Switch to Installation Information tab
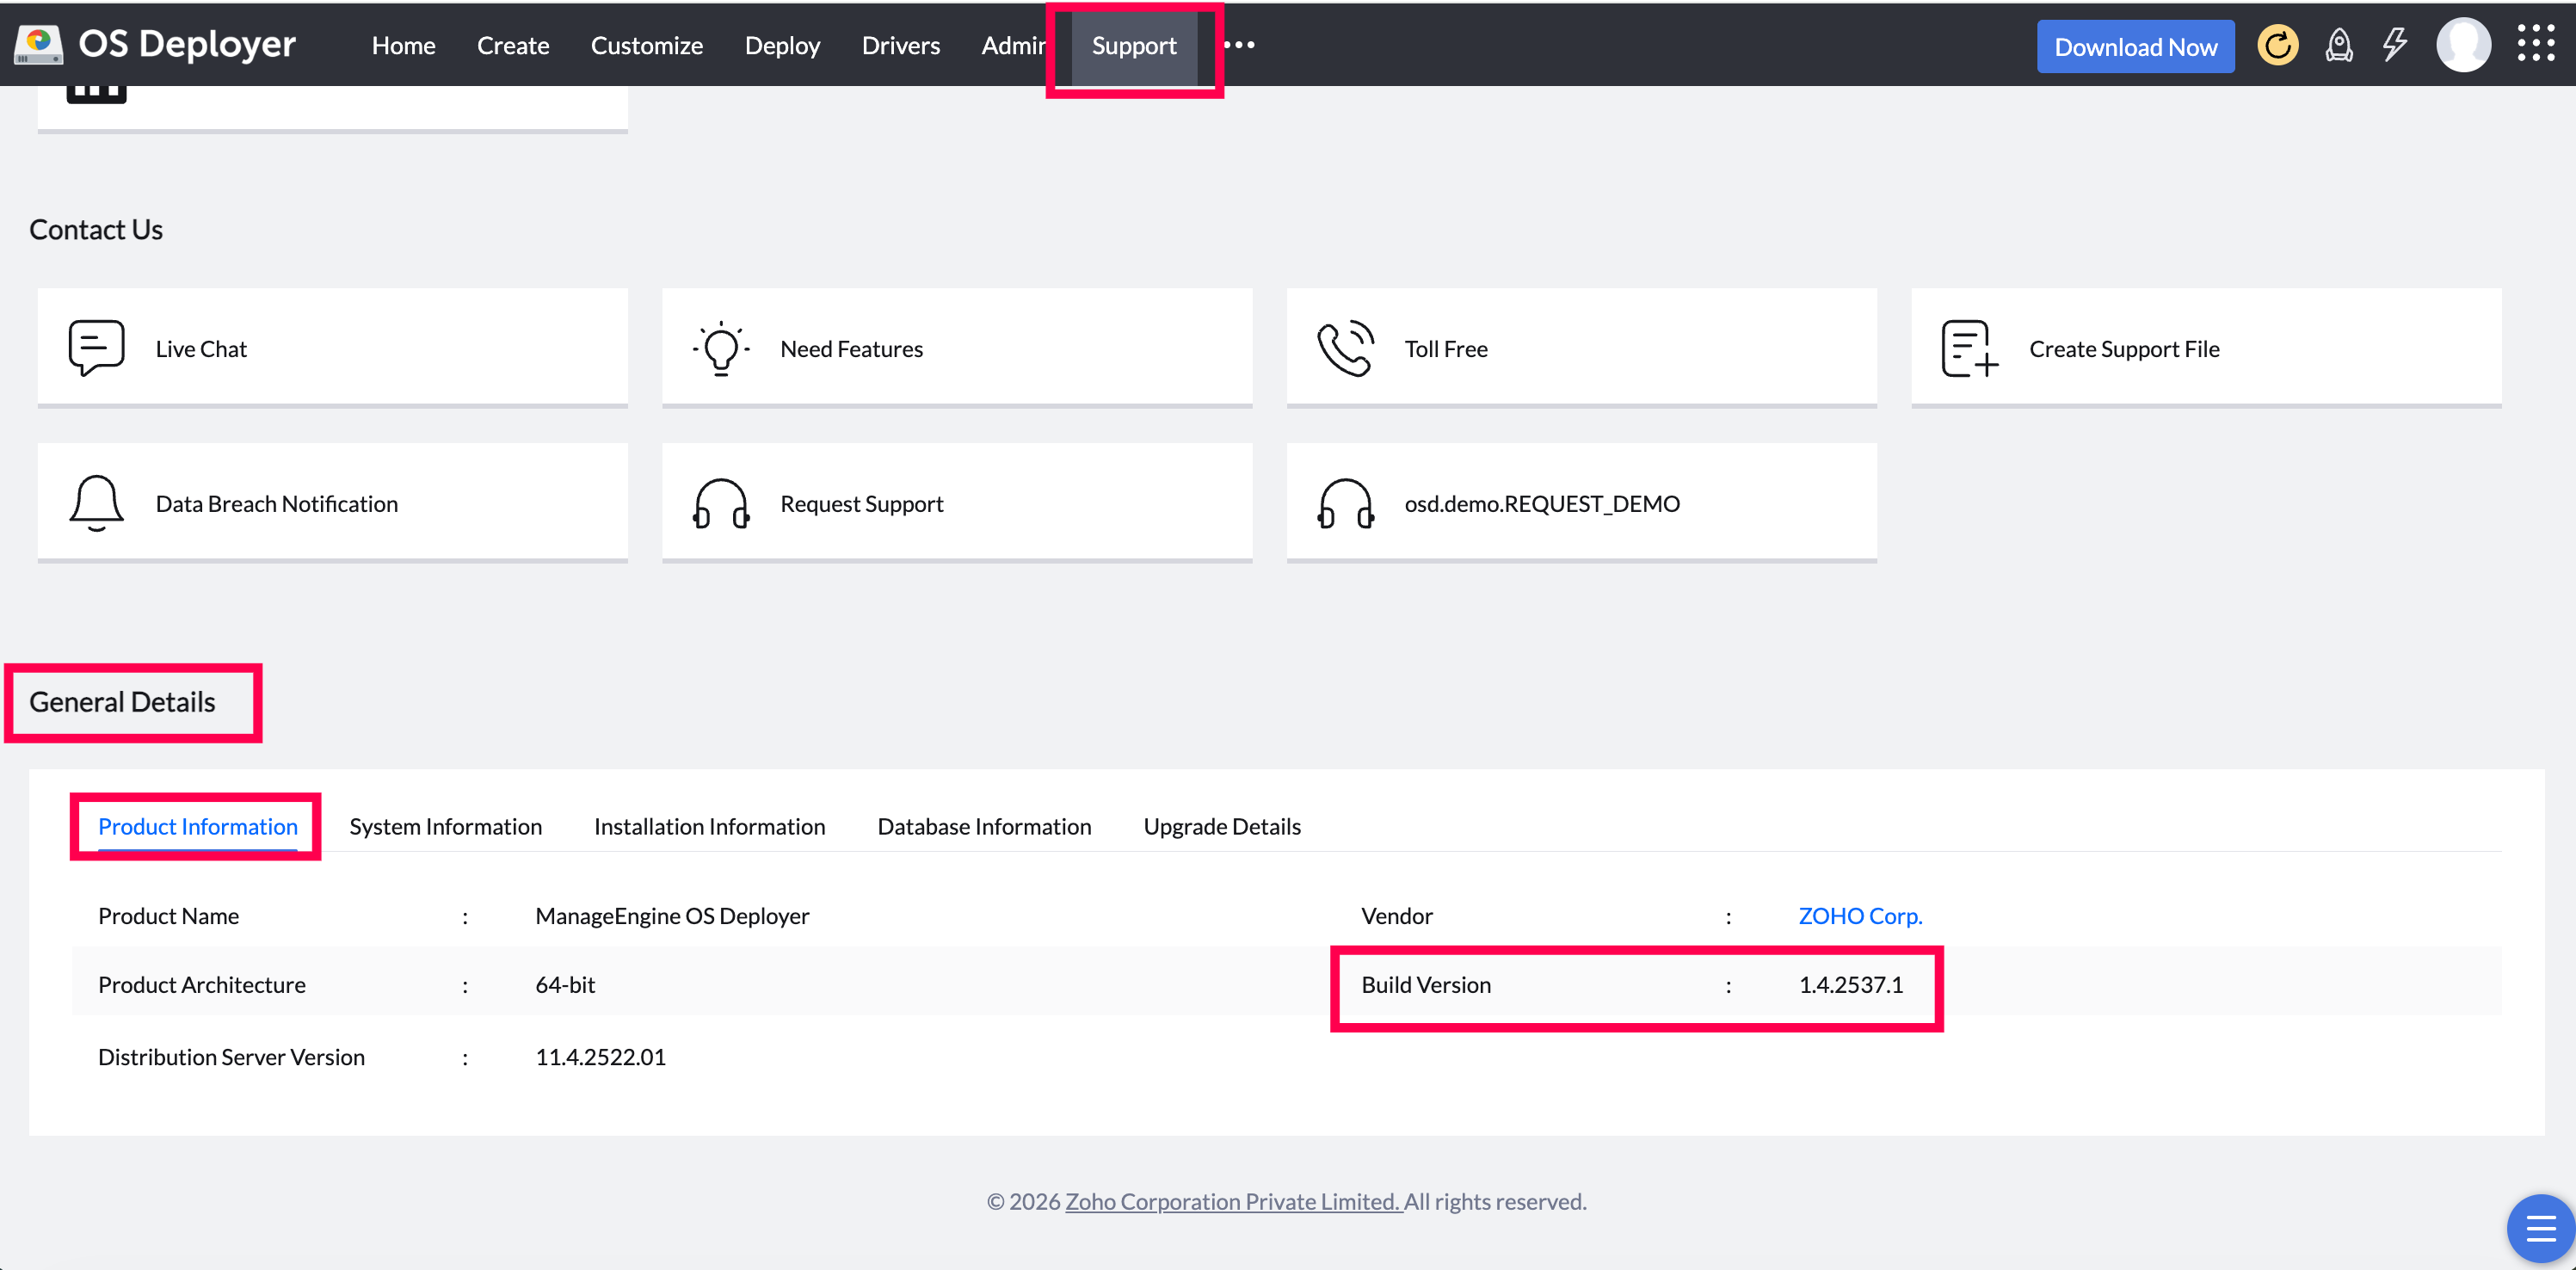Viewport: 2576px width, 1270px height. [709, 826]
